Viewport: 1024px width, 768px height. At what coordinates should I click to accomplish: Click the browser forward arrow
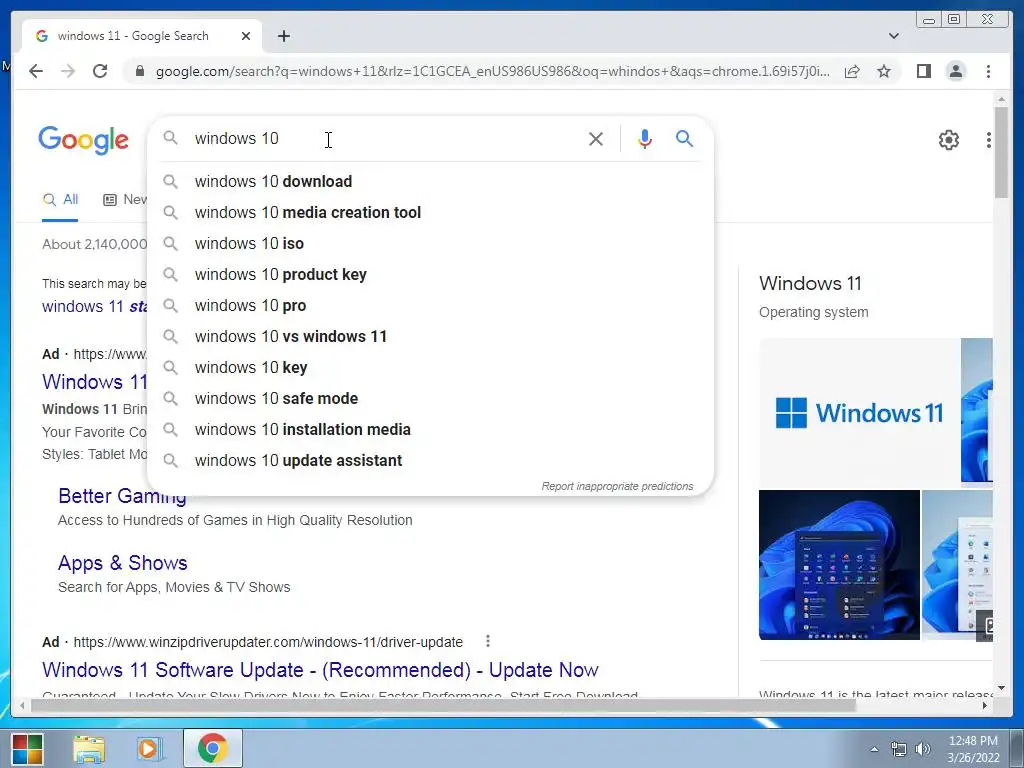(68, 71)
